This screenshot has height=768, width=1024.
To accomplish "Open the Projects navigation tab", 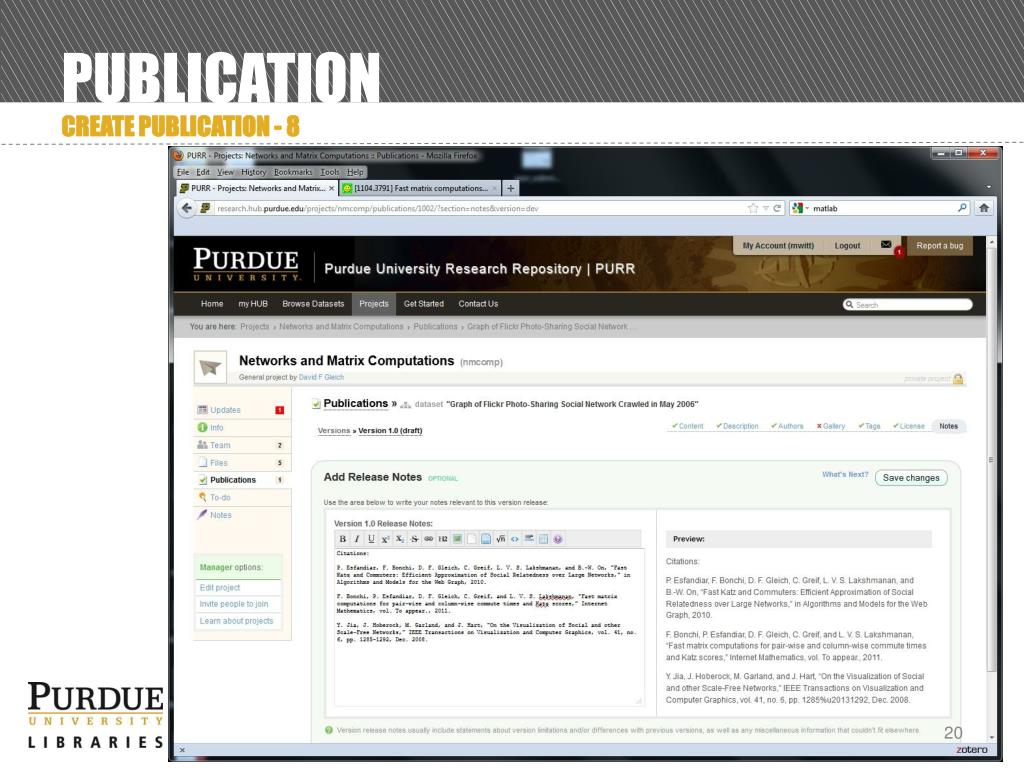I will (x=374, y=304).
